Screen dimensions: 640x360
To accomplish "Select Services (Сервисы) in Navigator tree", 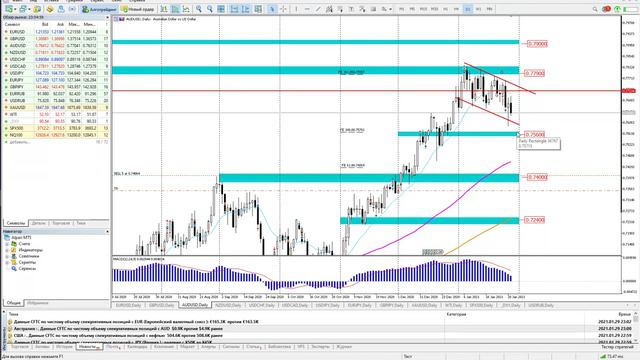I will (27, 269).
